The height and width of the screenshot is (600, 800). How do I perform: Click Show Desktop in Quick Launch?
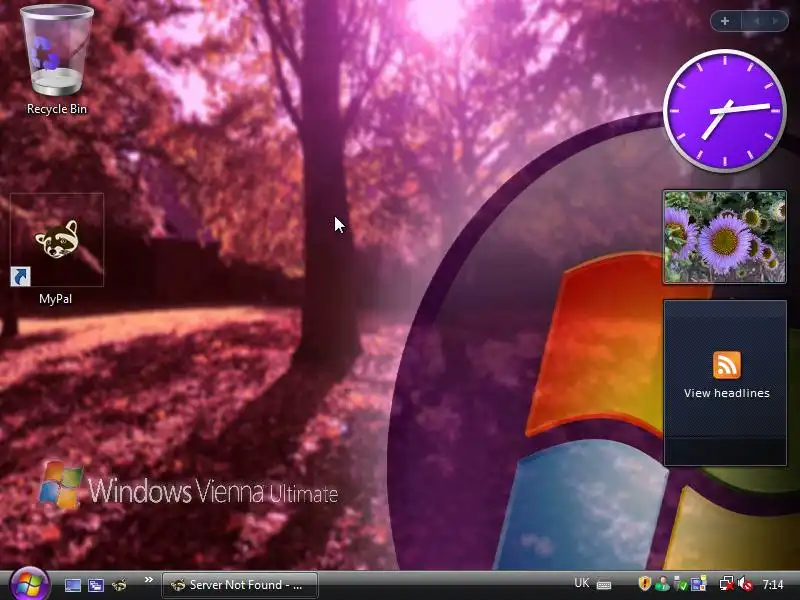[72, 585]
